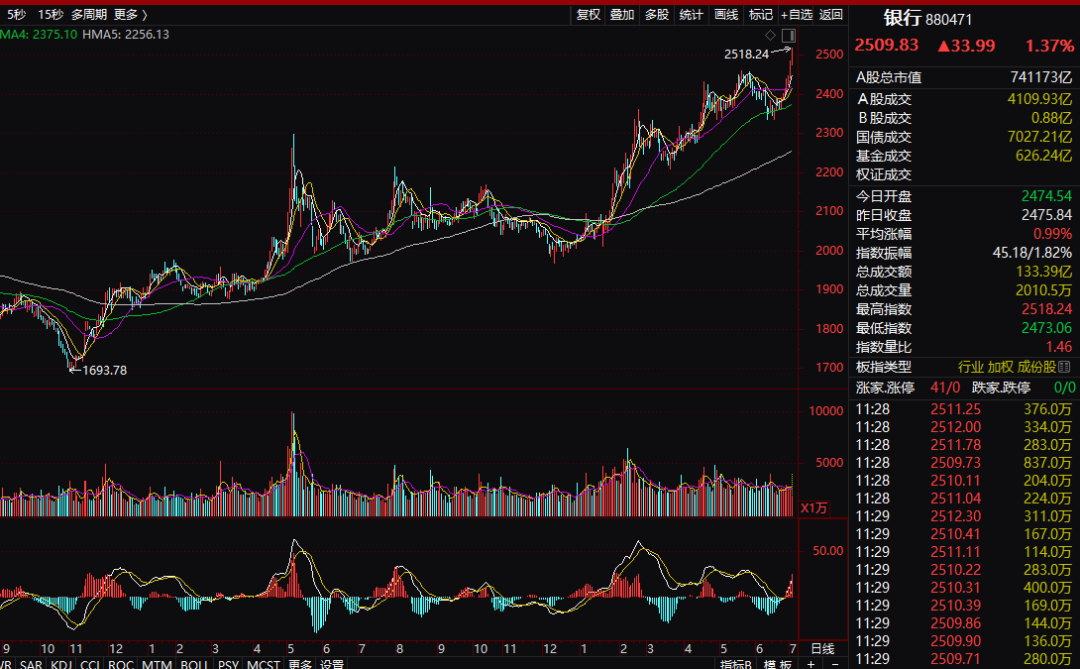Toggle 叠加 overlay comparison
Screen dimensions: 1080x669
click(x=622, y=14)
